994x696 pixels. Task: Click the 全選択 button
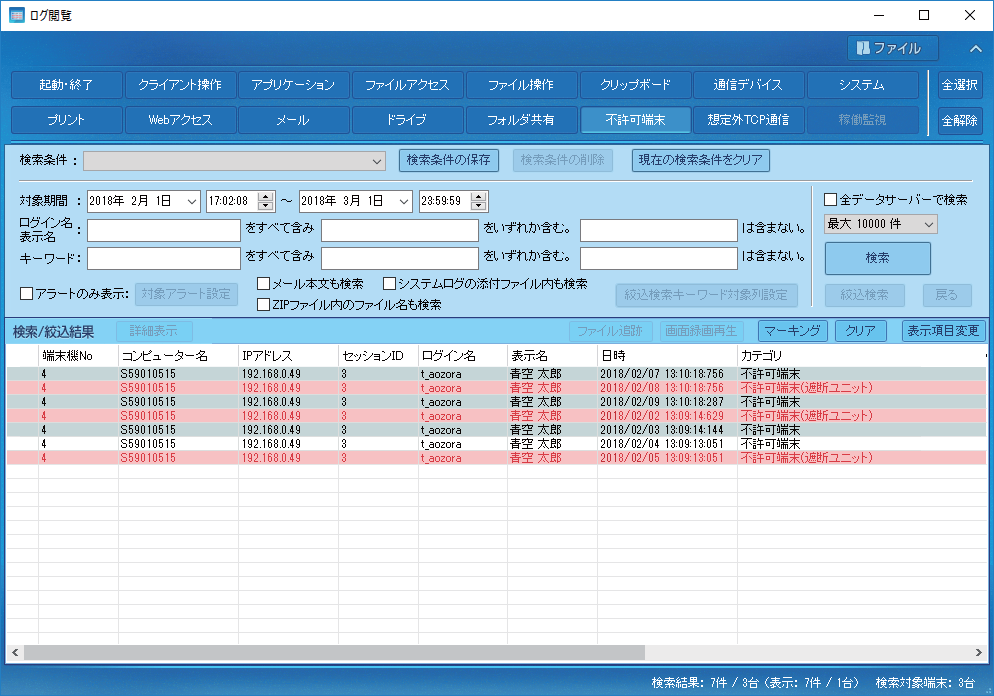coord(960,85)
